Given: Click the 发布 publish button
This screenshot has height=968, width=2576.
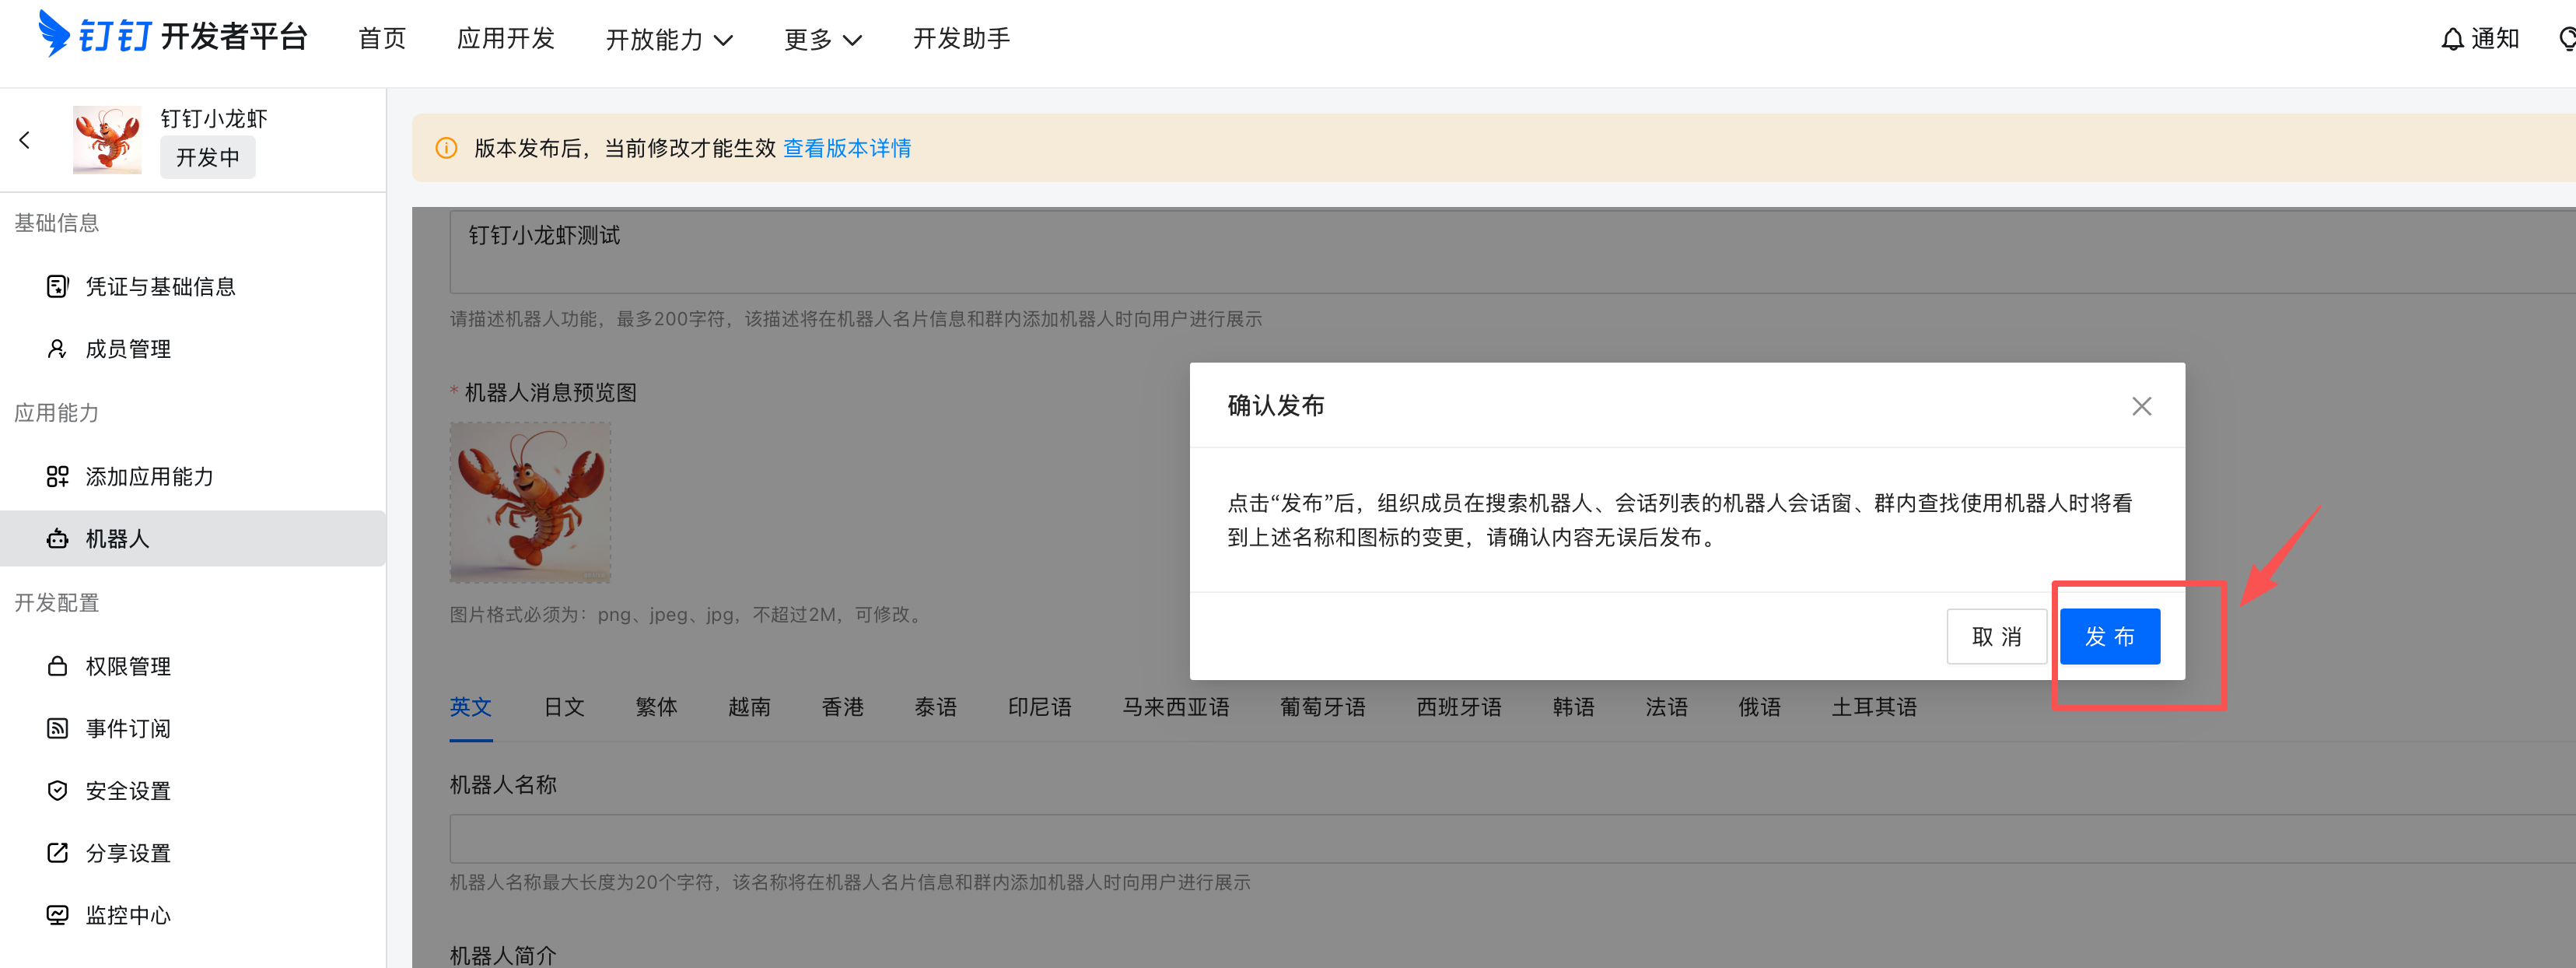Looking at the screenshot, I should [x=2110, y=636].
